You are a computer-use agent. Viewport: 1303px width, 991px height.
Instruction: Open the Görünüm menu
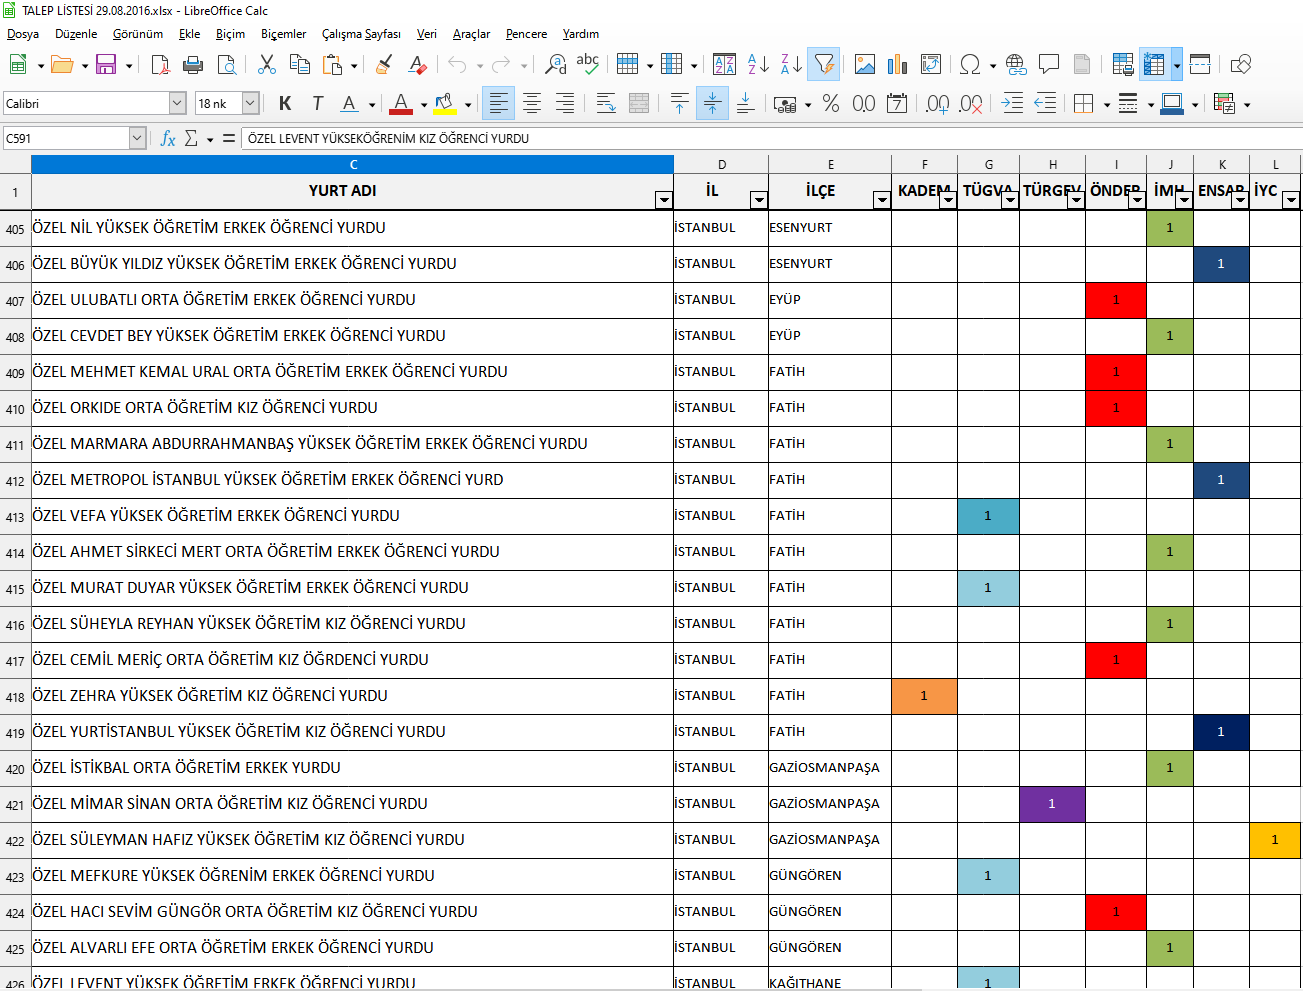click(x=138, y=34)
